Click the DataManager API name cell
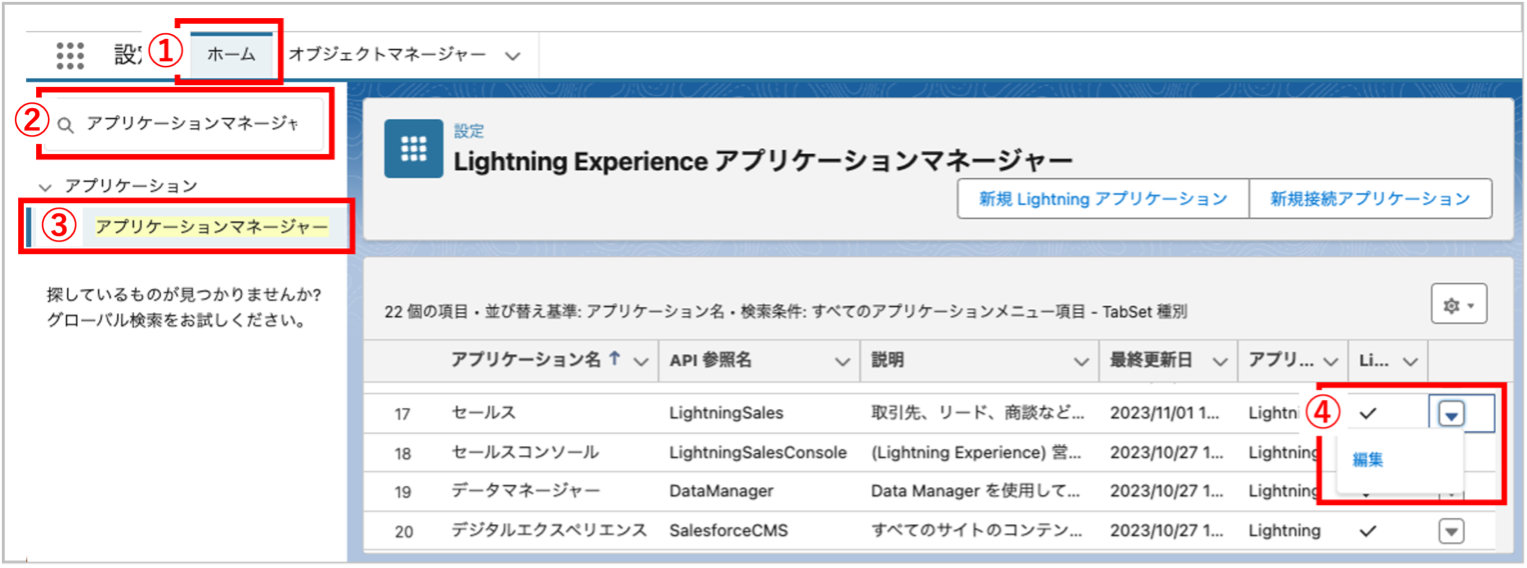1527x568 pixels. pos(721,491)
